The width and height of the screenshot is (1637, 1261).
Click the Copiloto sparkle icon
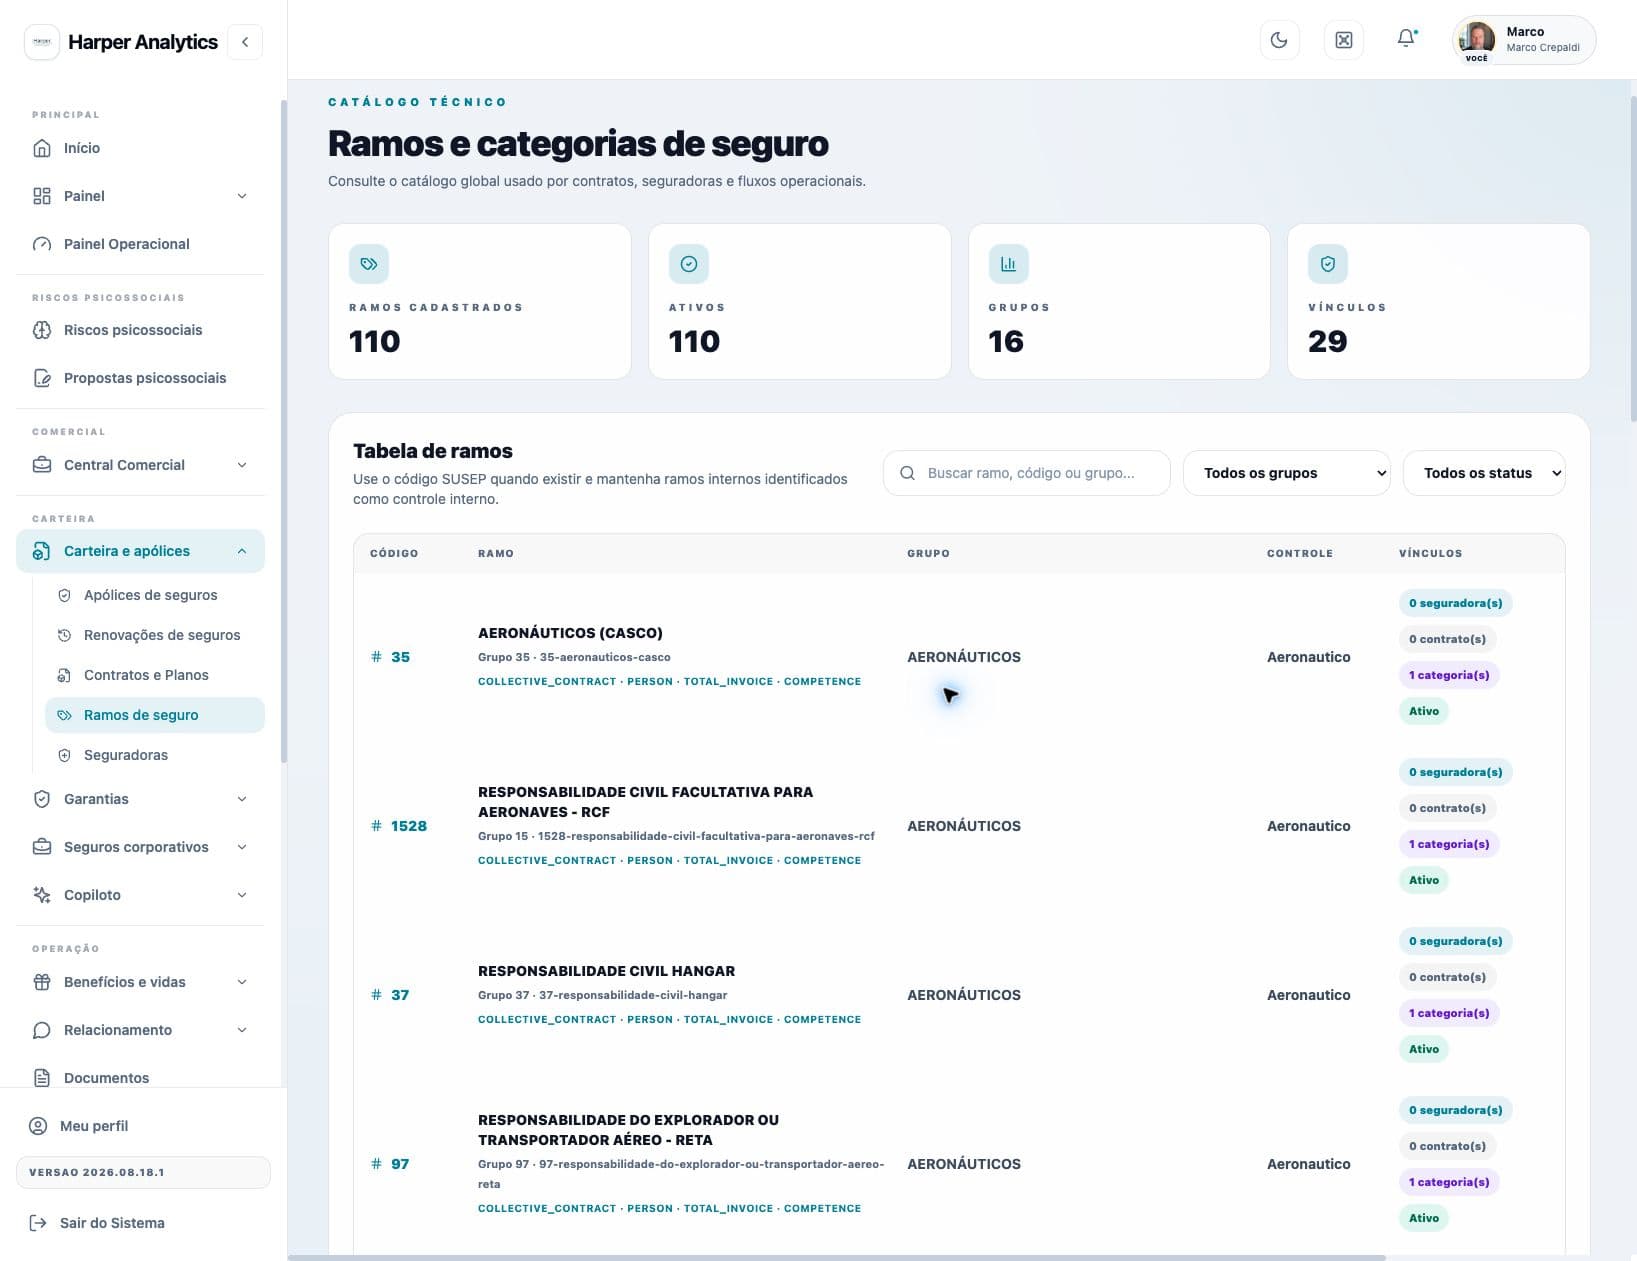42,895
